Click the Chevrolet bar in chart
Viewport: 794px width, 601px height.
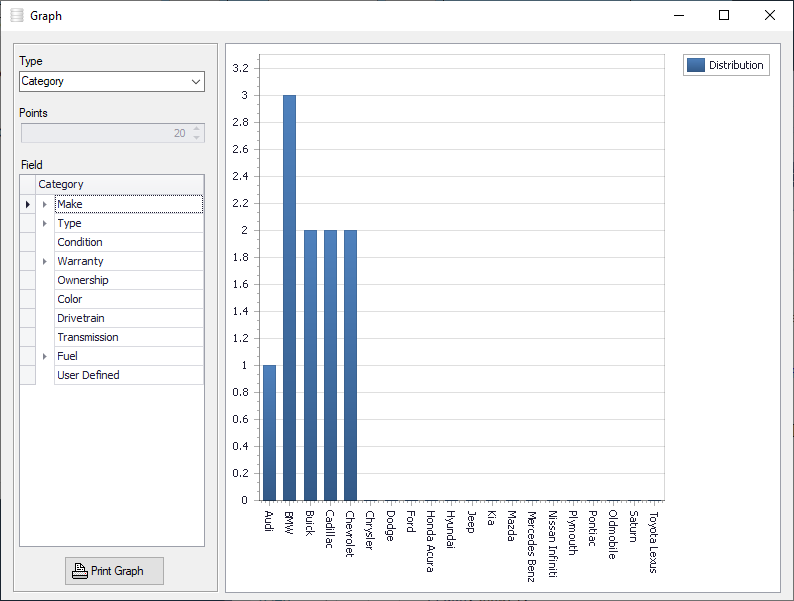point(350,366)
